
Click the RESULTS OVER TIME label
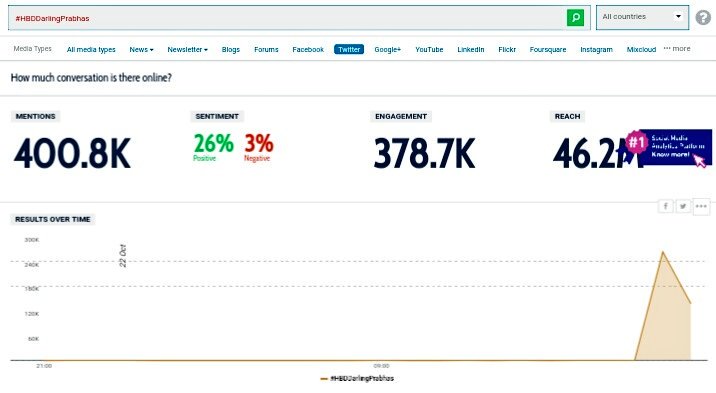pos(53,219)
